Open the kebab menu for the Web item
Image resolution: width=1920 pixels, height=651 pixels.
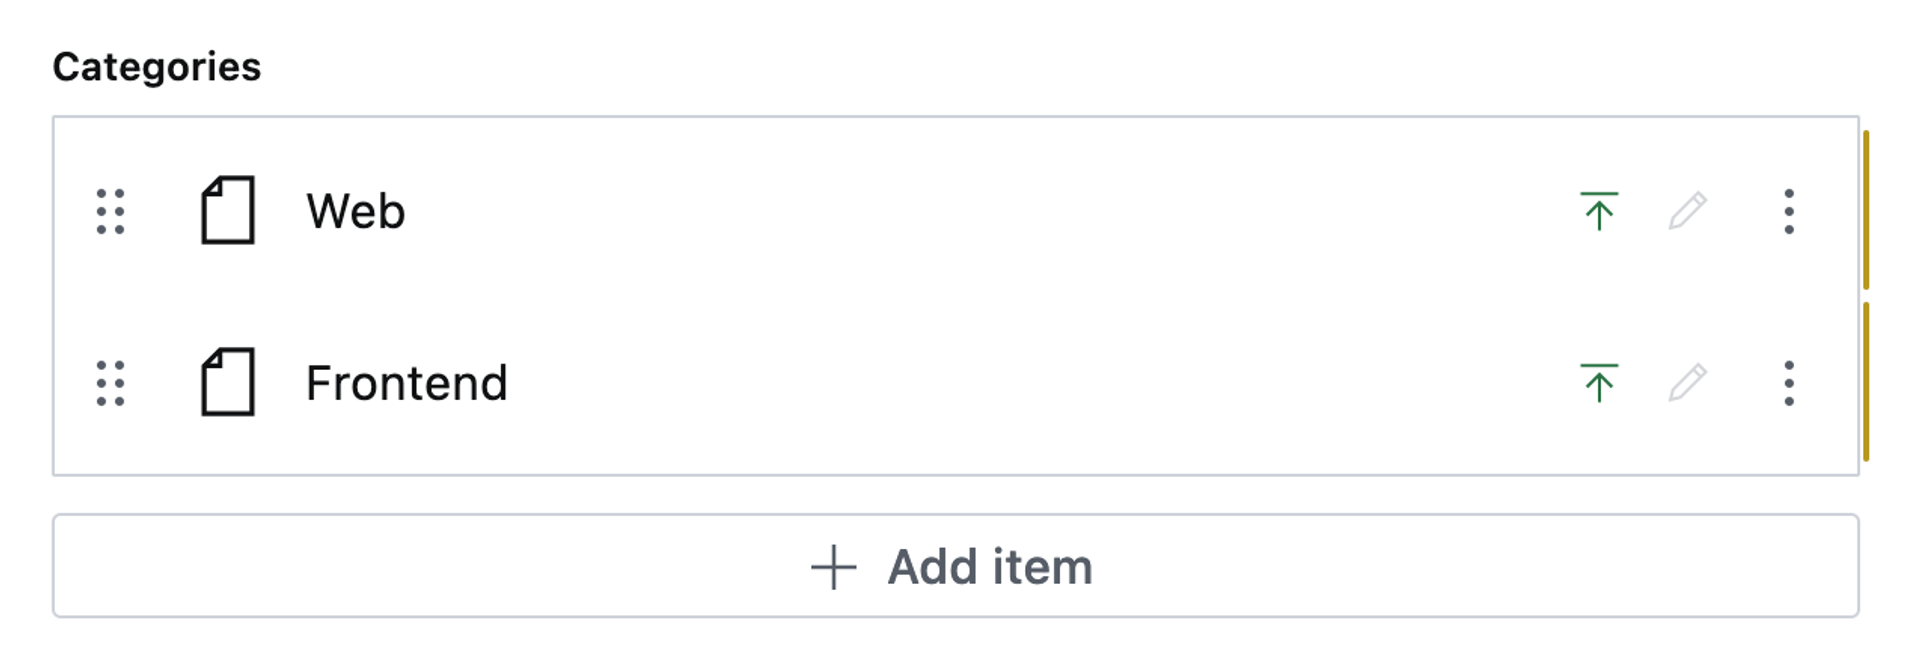point(1788,211)
